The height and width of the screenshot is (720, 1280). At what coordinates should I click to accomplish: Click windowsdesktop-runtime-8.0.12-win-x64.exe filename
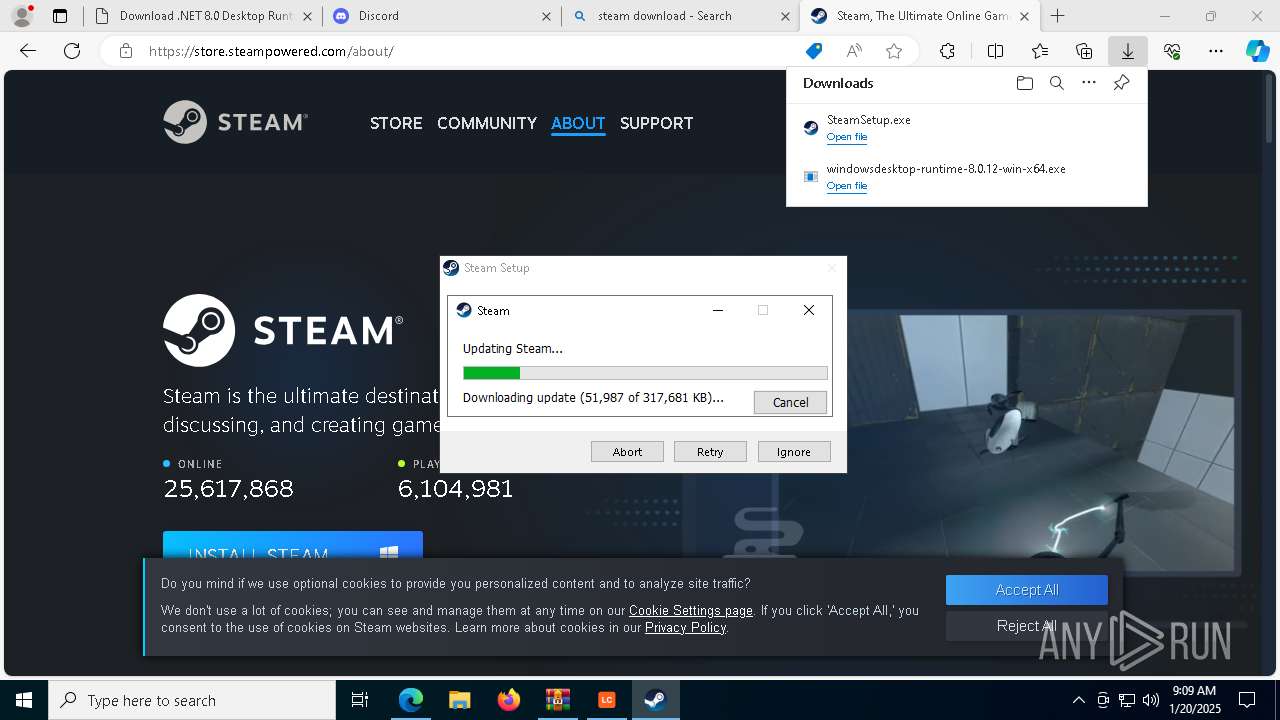pyautogui.click(x=946, y=169)
